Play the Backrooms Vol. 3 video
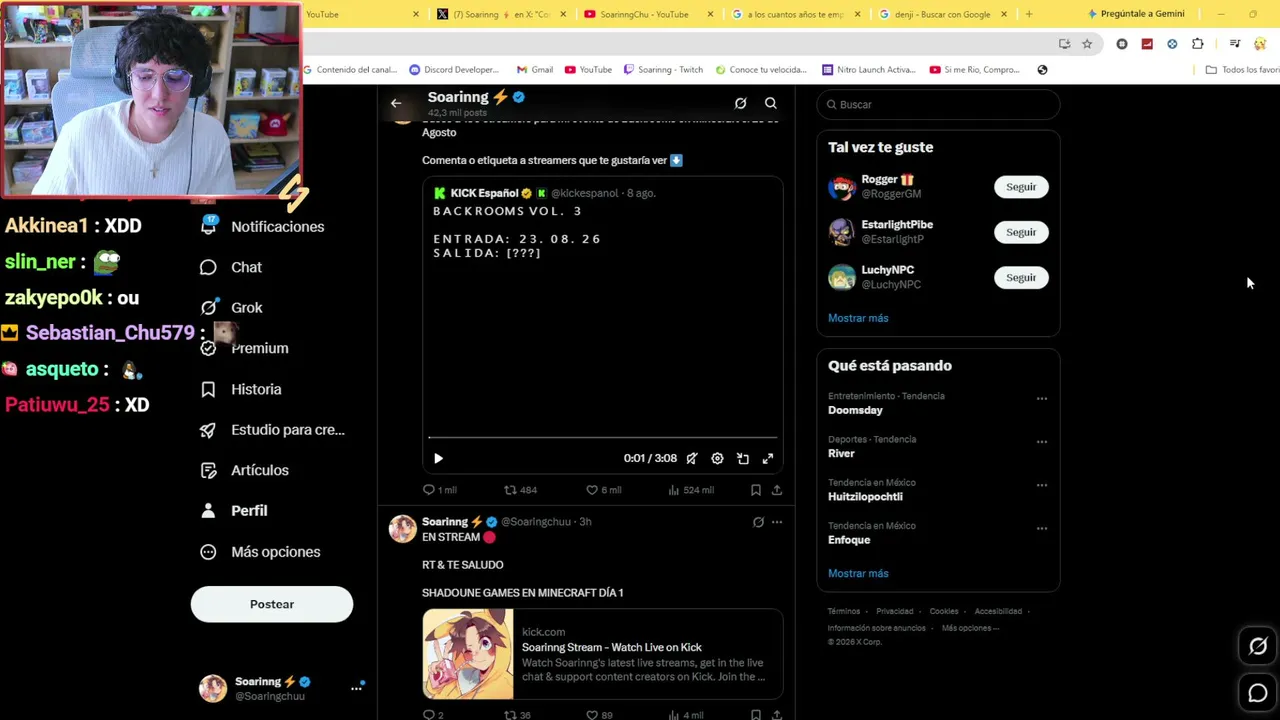 coord(438,458)
